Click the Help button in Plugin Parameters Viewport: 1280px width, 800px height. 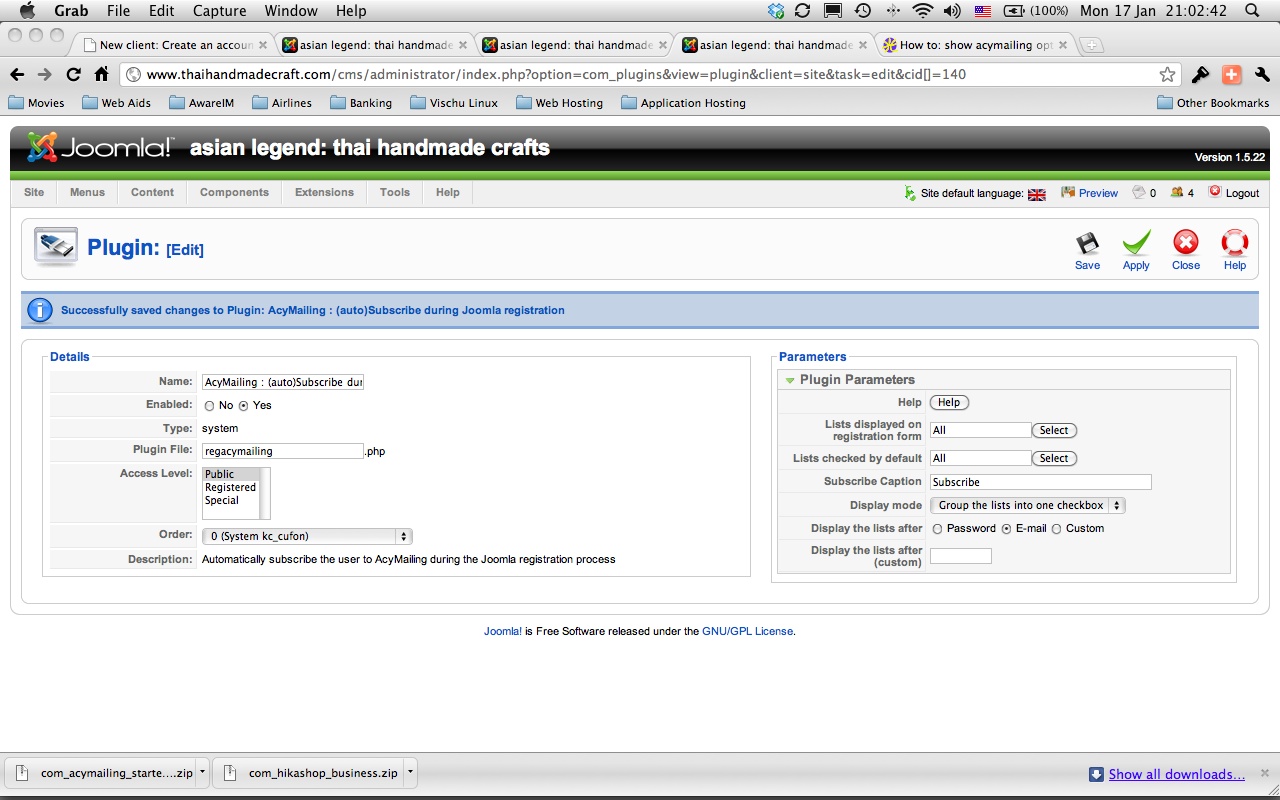(949, 403)
